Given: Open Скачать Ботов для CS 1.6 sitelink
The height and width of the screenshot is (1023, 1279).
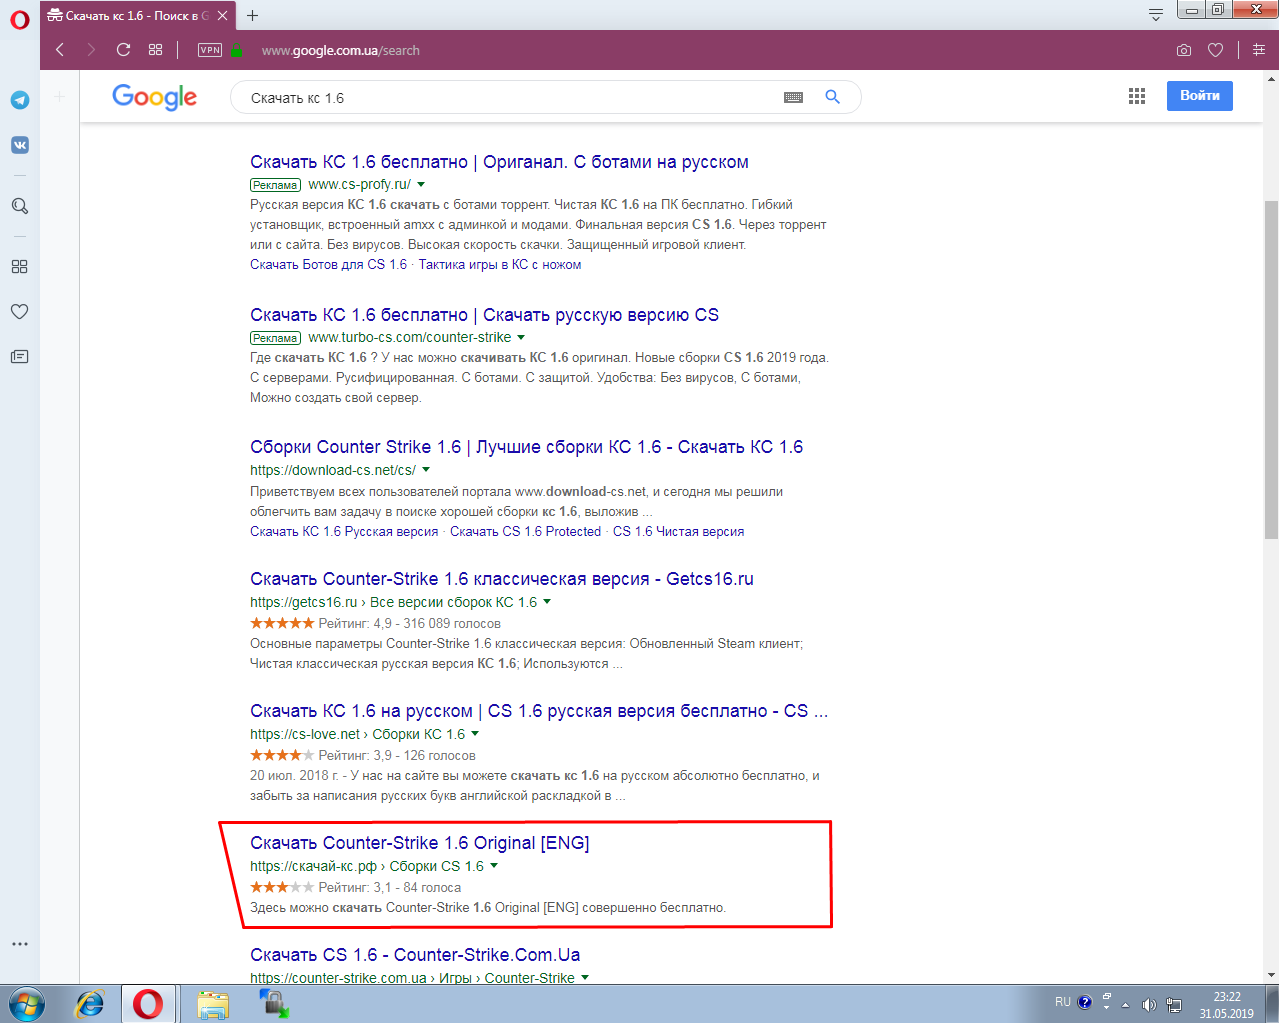Looking at the screenshot, I should pyautogui.click(x=328, y=264).
